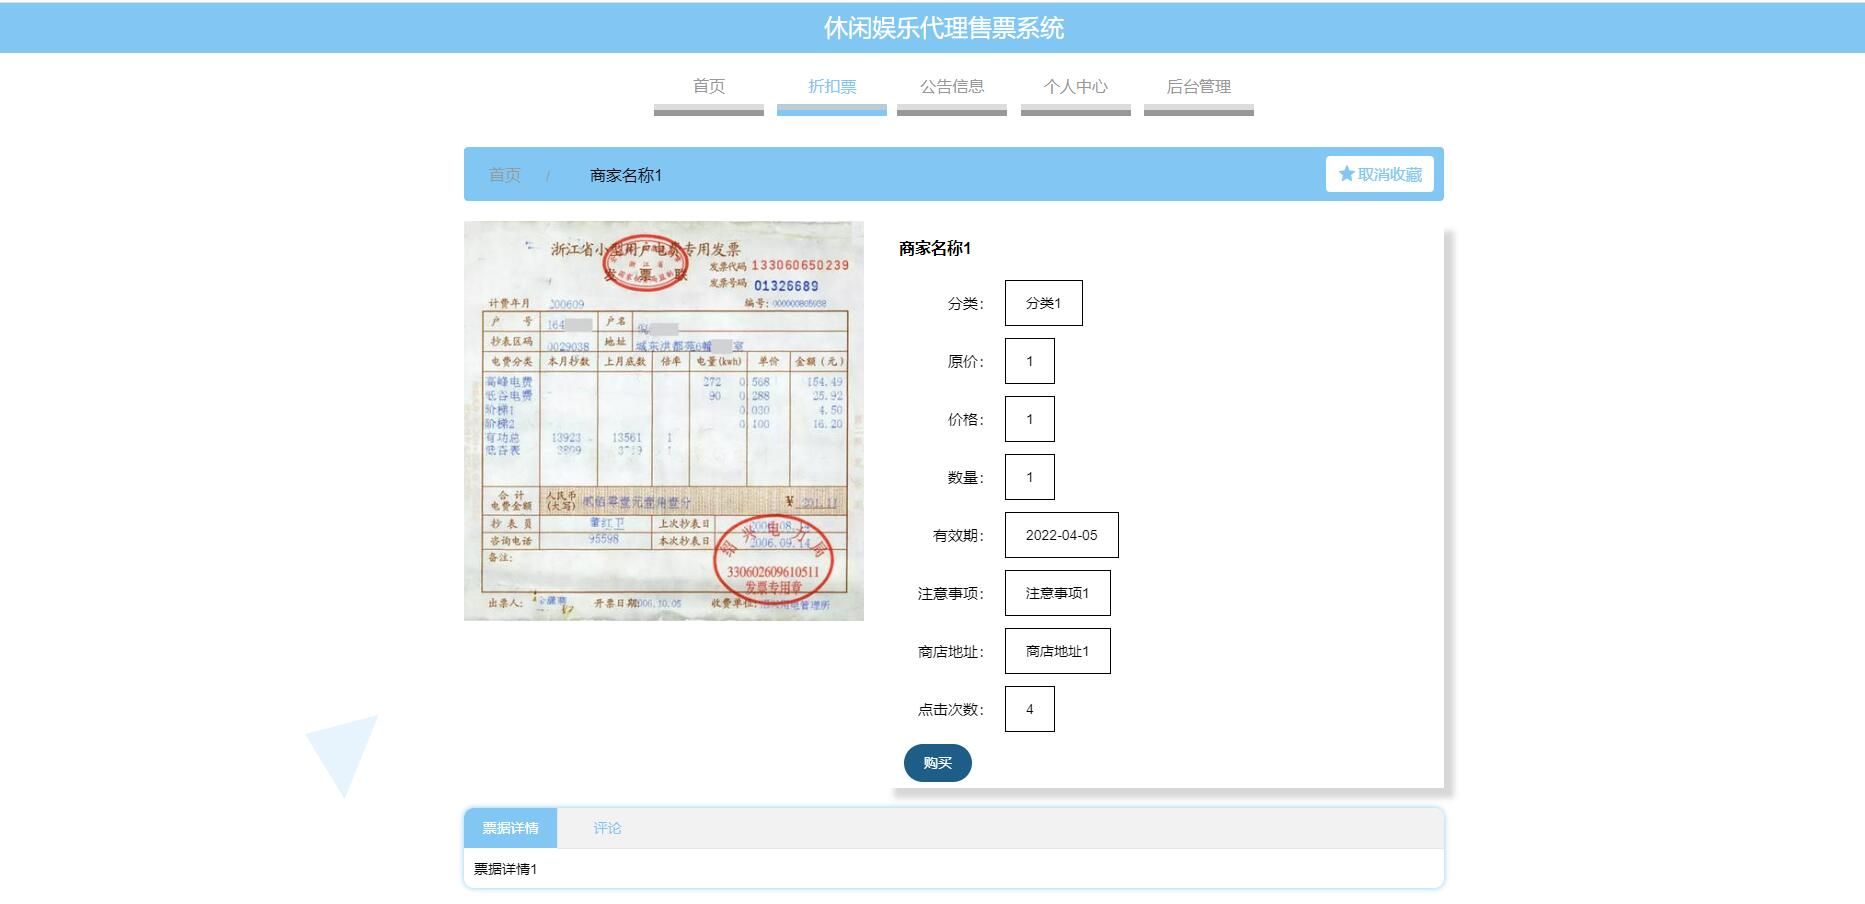This screenshot has height=904, width=1865.
Task: Click the 分类1 category field
Action: 1043,303
